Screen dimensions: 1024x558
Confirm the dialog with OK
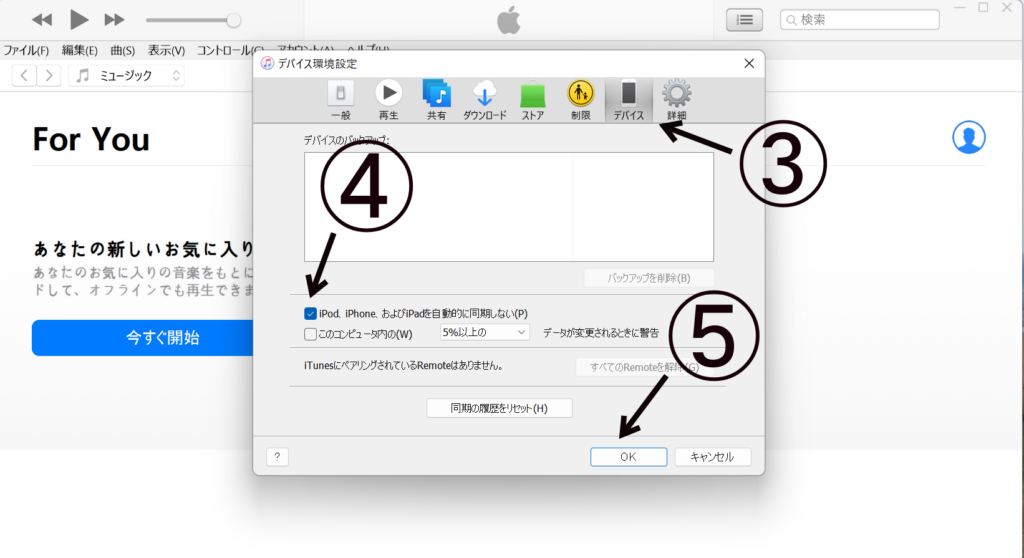point(628,457)
